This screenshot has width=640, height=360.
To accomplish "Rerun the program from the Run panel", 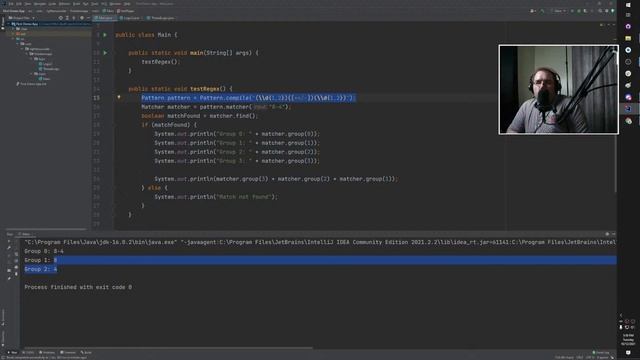I will [x=9, y=242].
